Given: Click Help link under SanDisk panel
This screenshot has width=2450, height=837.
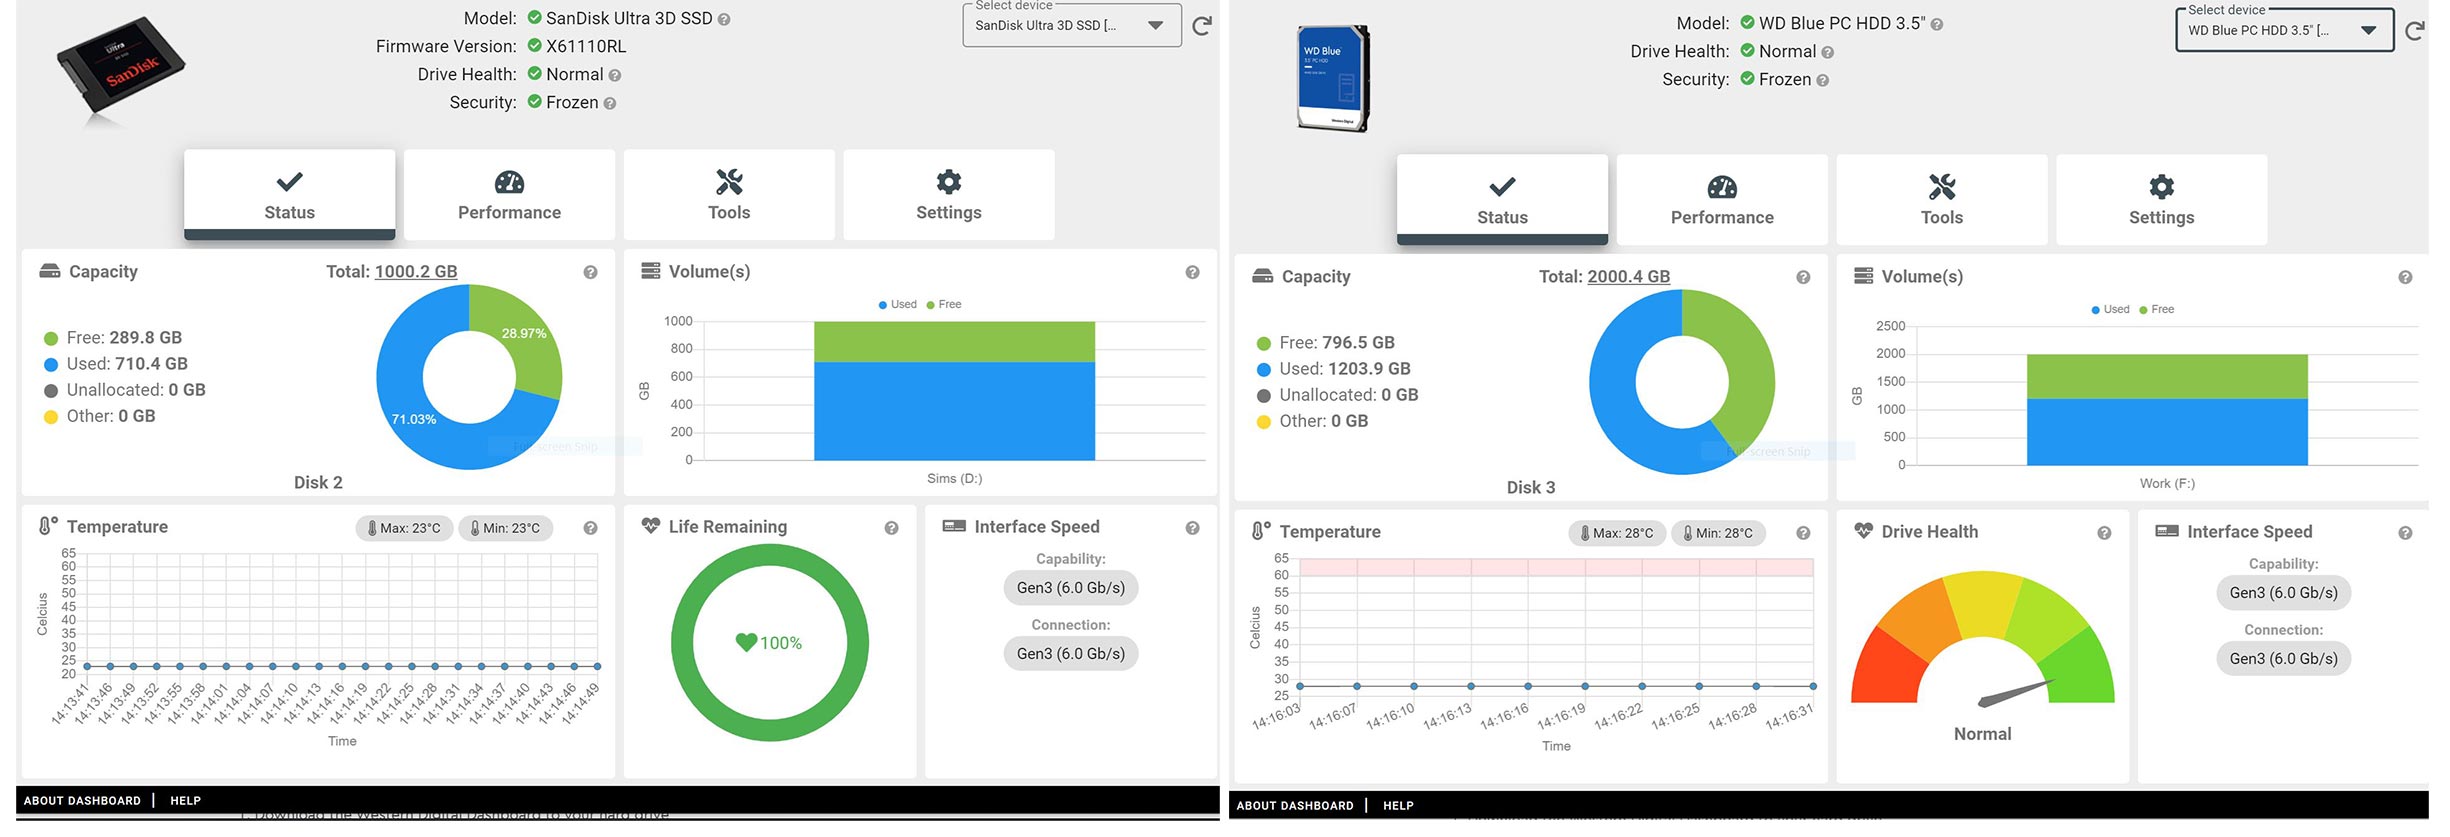Looking at the screenshot, I should pos(185,801).
